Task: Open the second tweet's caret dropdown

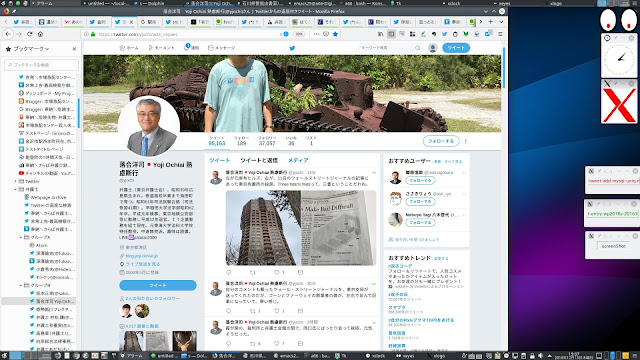Action: coord(373,284)
